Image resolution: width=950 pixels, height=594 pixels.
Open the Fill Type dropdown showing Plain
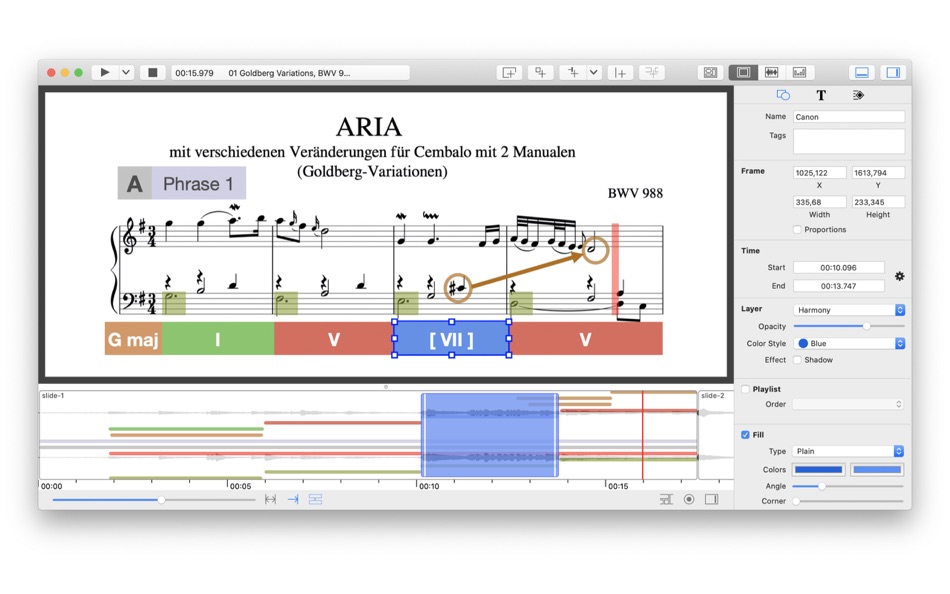pos(849,451)
